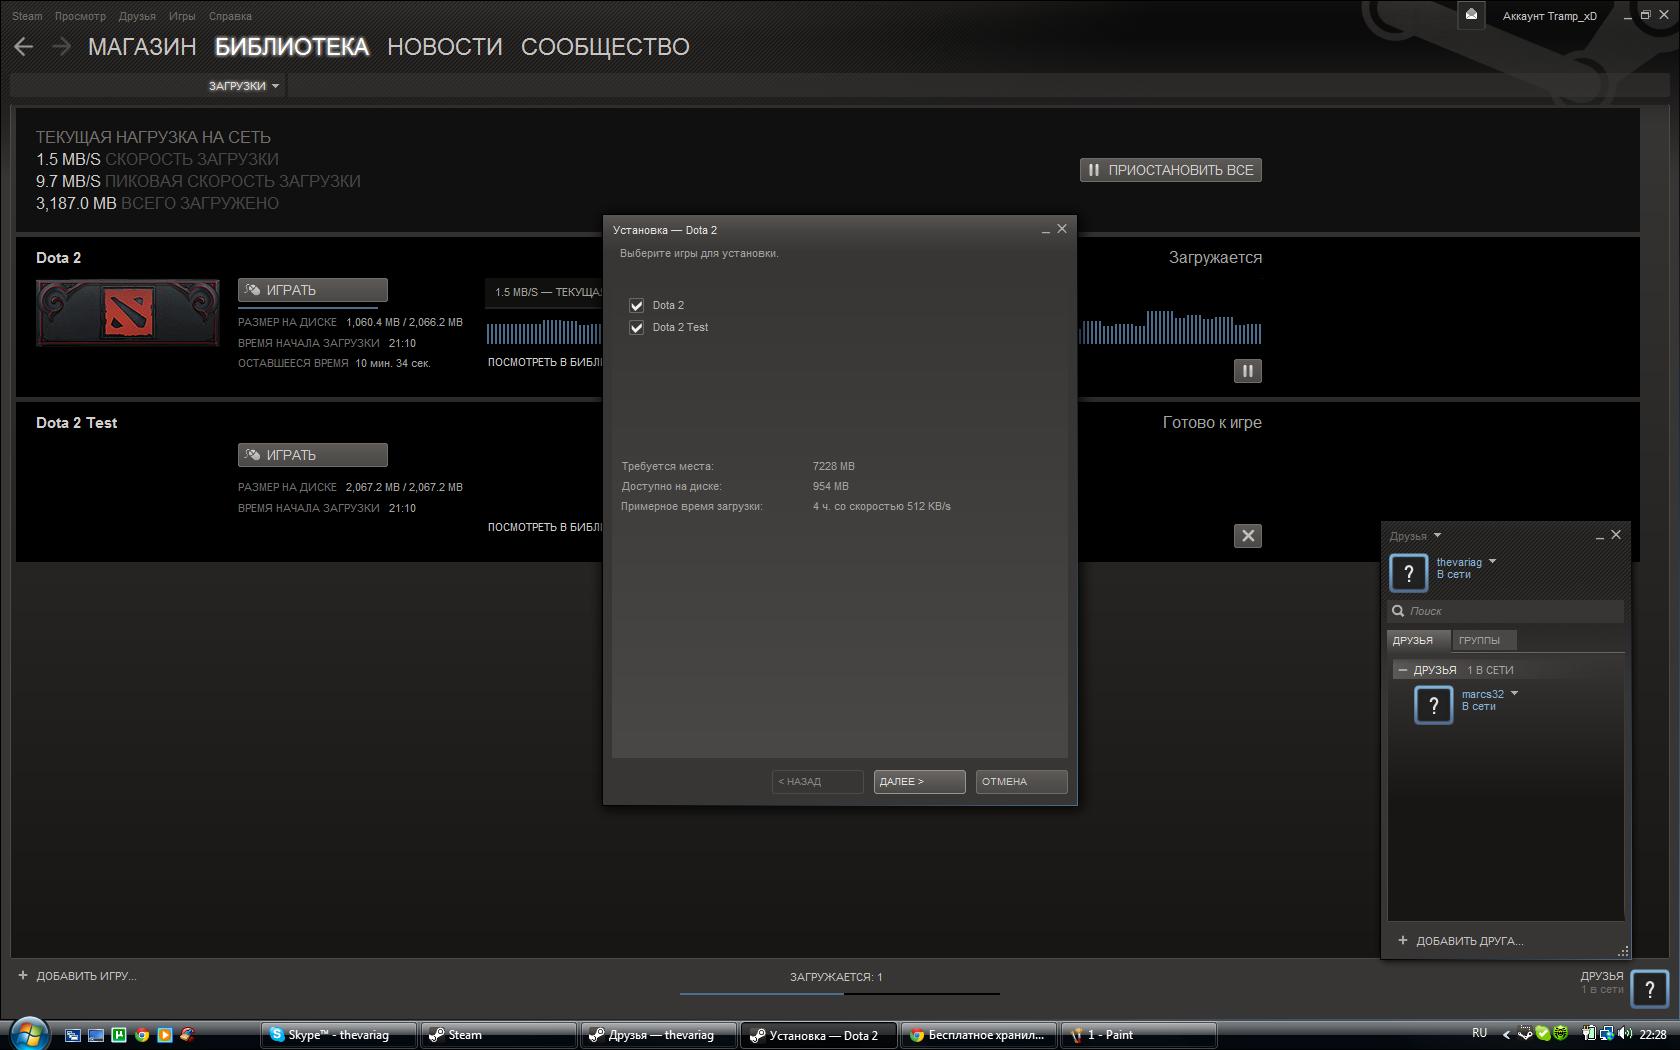Click ОТМЕНА to cancel the installation
Screen dimensions: 1680x1050
[1021, 782]
